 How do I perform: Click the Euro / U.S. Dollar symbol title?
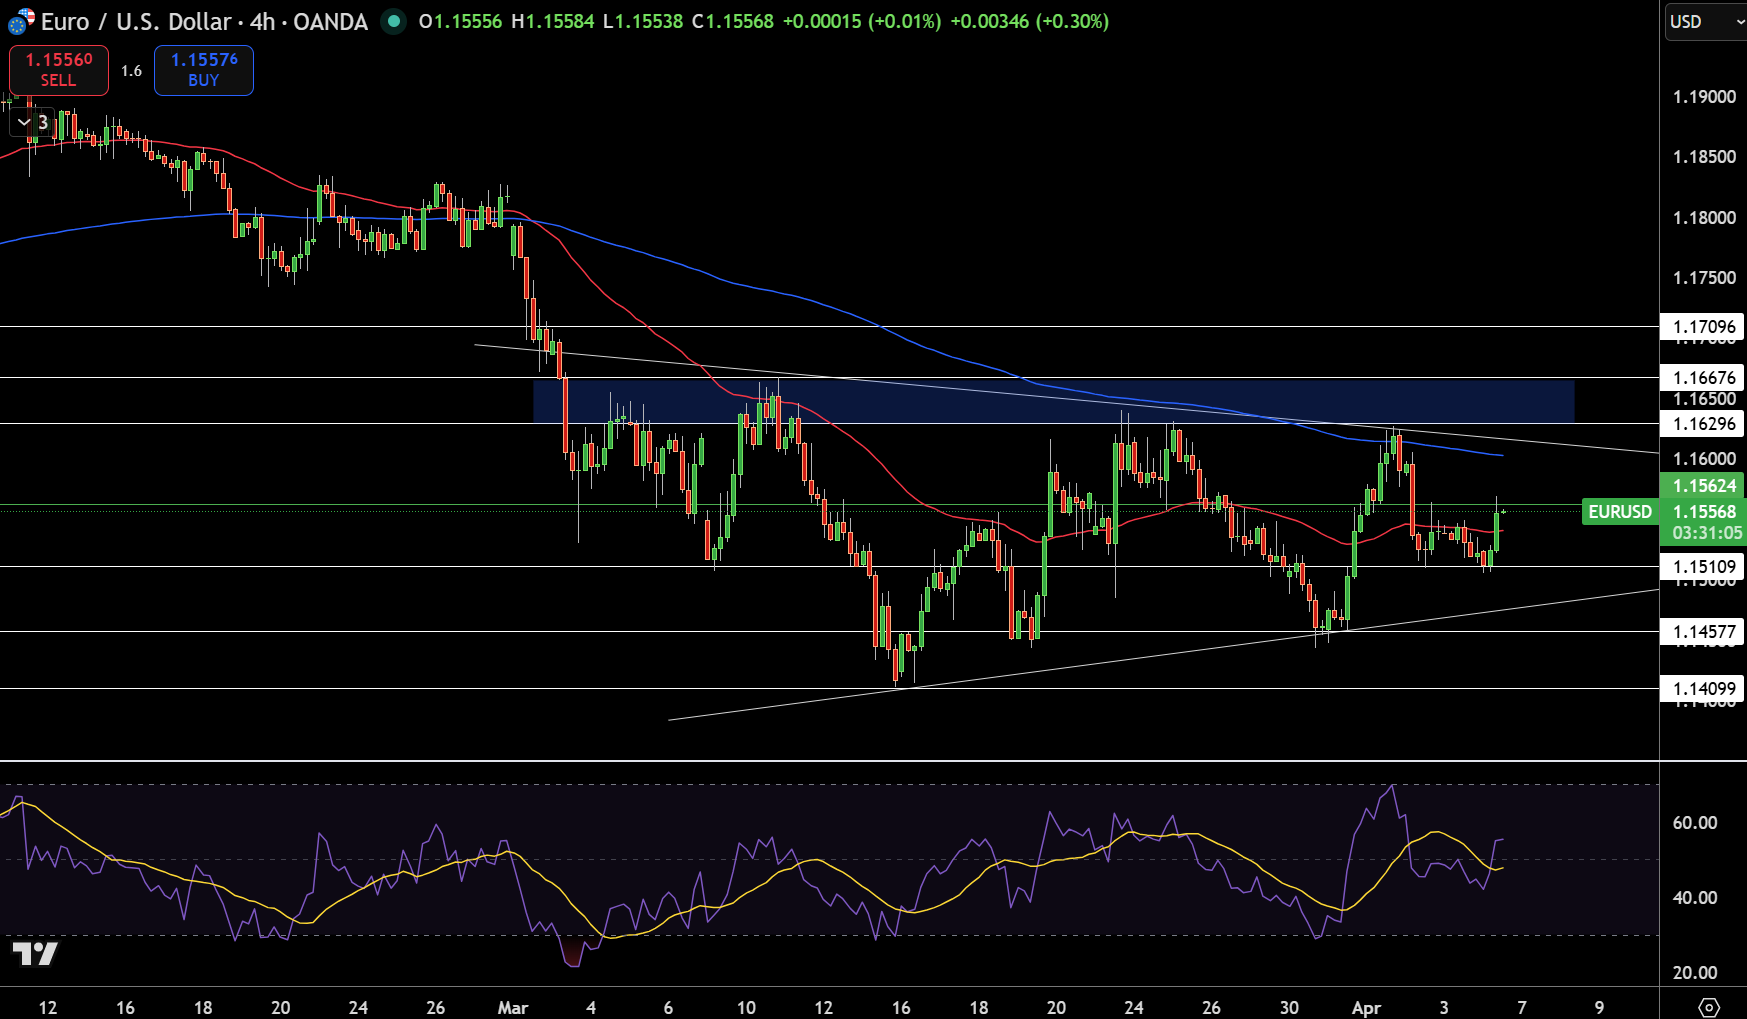coord(204,21)
